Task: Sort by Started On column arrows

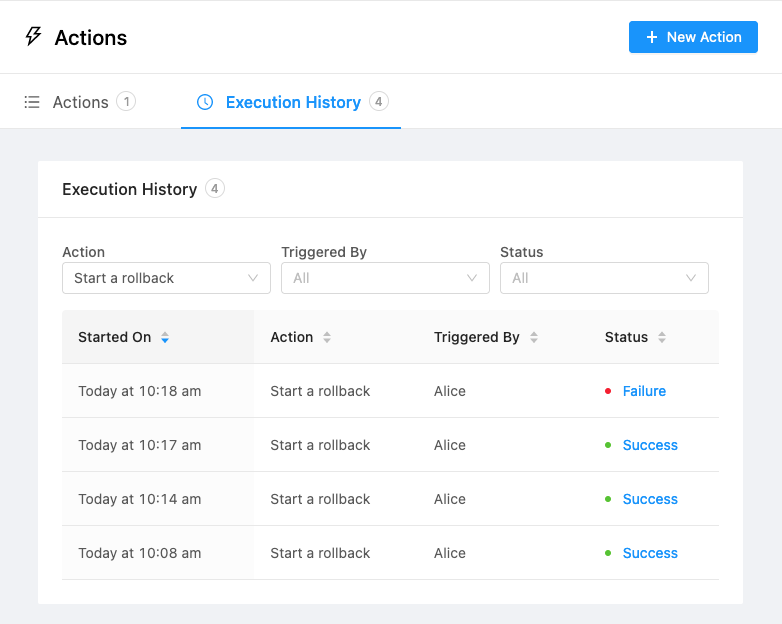Action: 165,338
